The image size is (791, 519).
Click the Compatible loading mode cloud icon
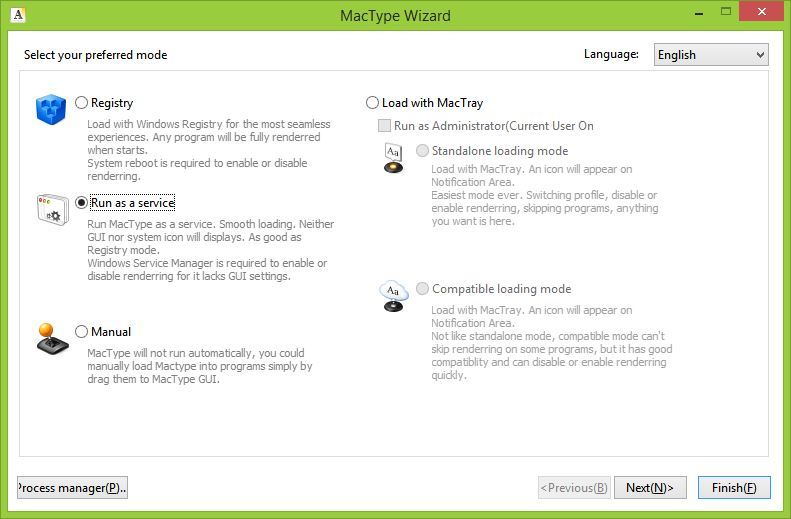[x=393, y=296]
